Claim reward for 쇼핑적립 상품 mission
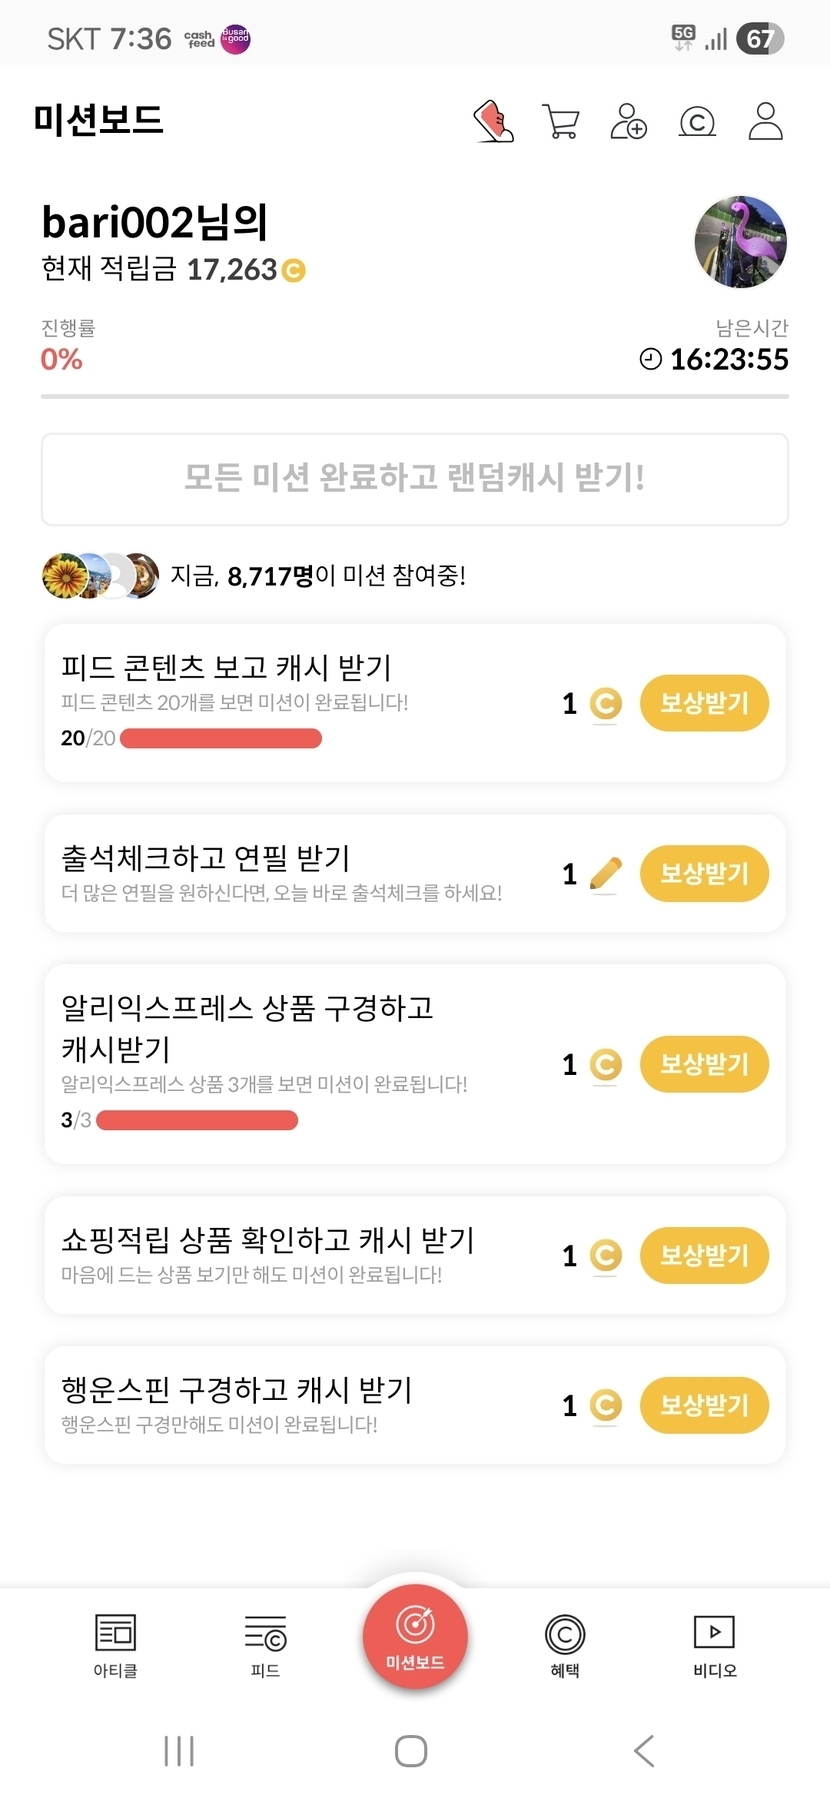Viewport: 830px width, 1798px height. point(704,1255)
